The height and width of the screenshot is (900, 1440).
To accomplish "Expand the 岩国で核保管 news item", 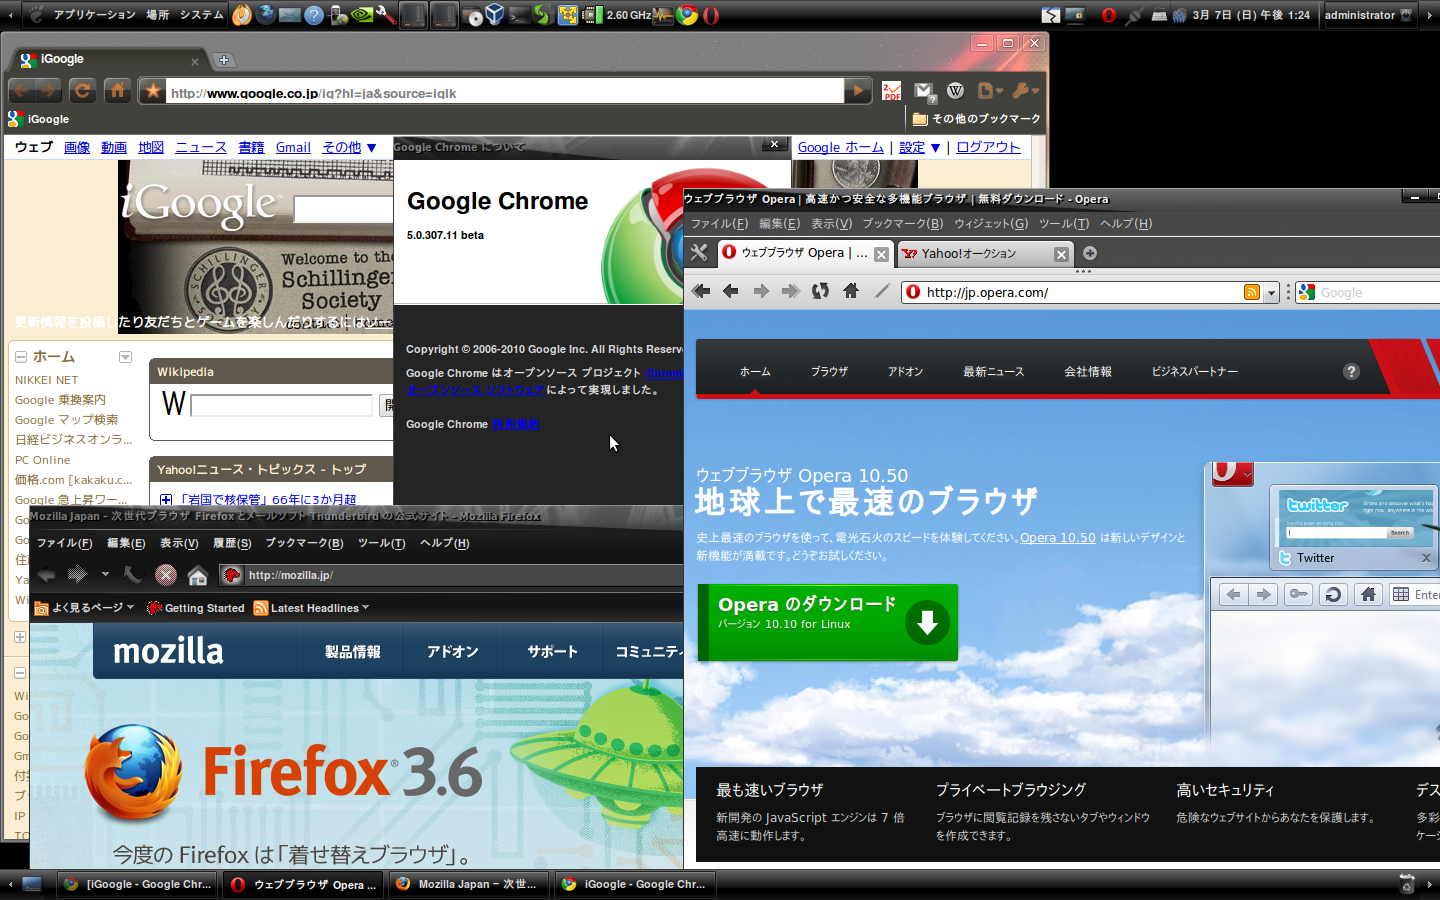I will click(166, 499).
